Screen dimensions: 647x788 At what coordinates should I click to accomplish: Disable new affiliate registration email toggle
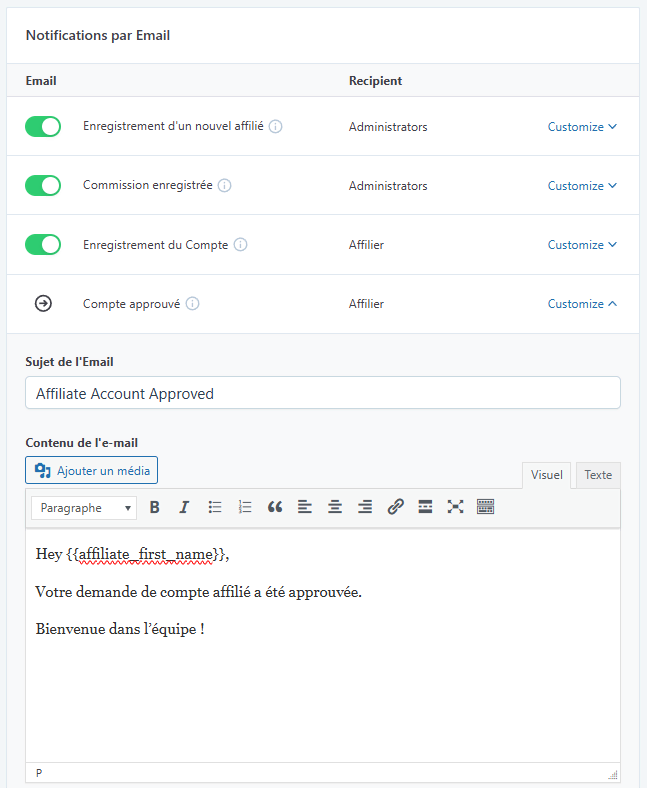(x=43, y=127)
